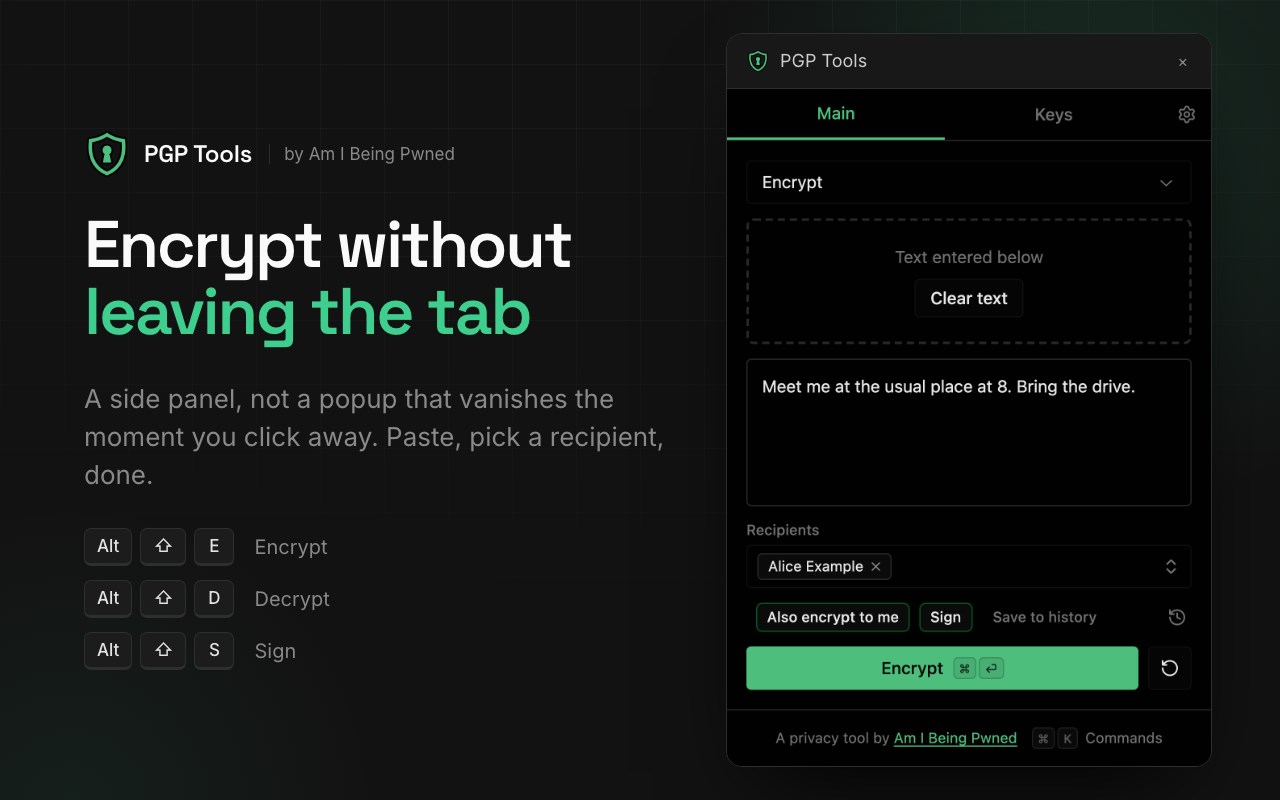
Task: Click the green Encrypt button
Action: point(942,668)
